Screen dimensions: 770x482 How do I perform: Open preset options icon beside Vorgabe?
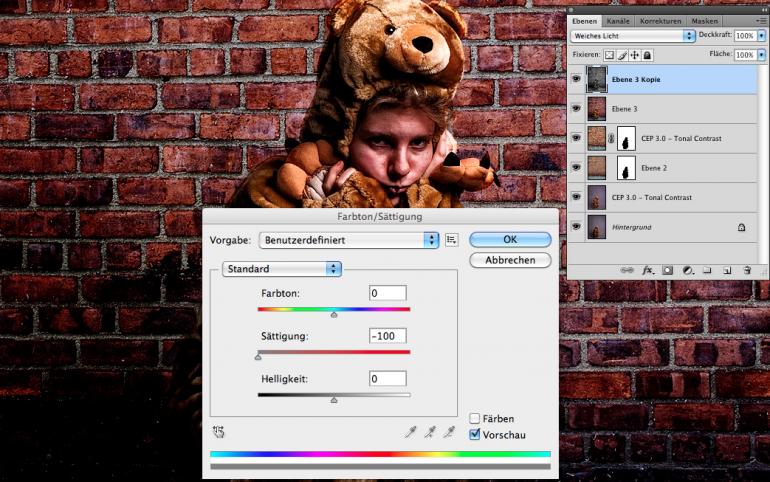click(x=451, y=240)
